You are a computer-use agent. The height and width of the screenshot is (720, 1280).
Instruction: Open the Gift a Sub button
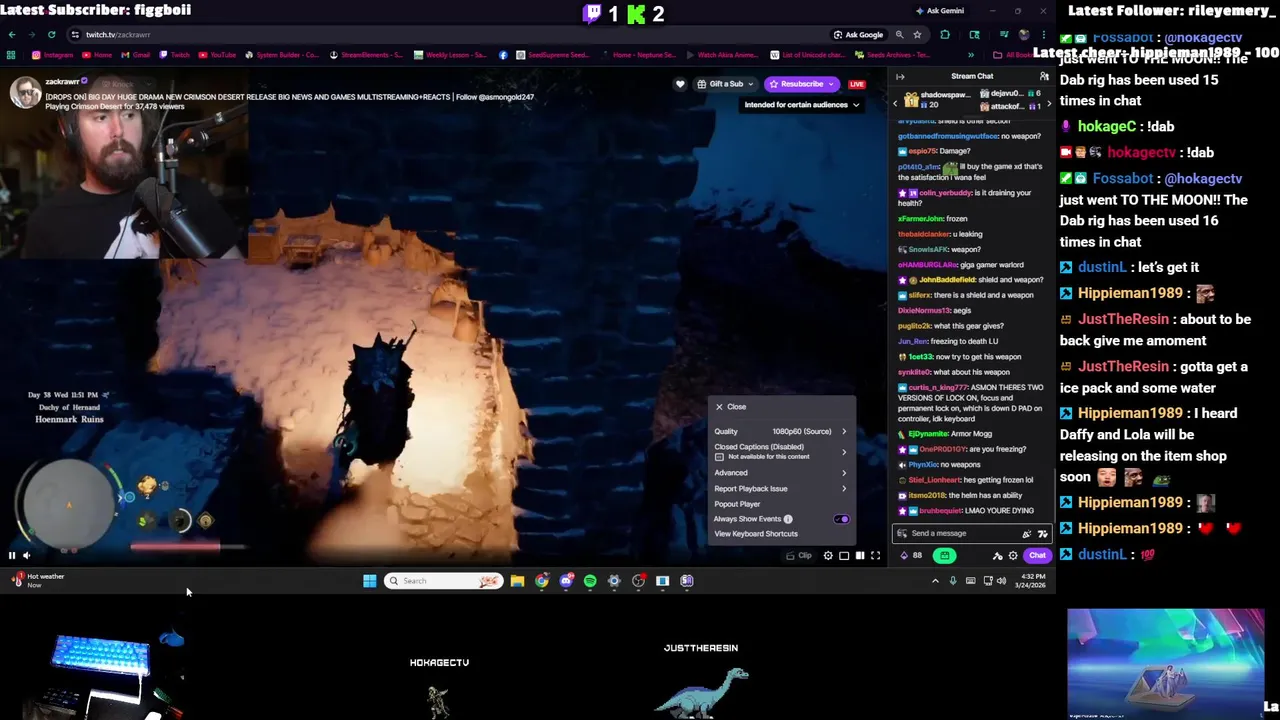click(725, 84)
